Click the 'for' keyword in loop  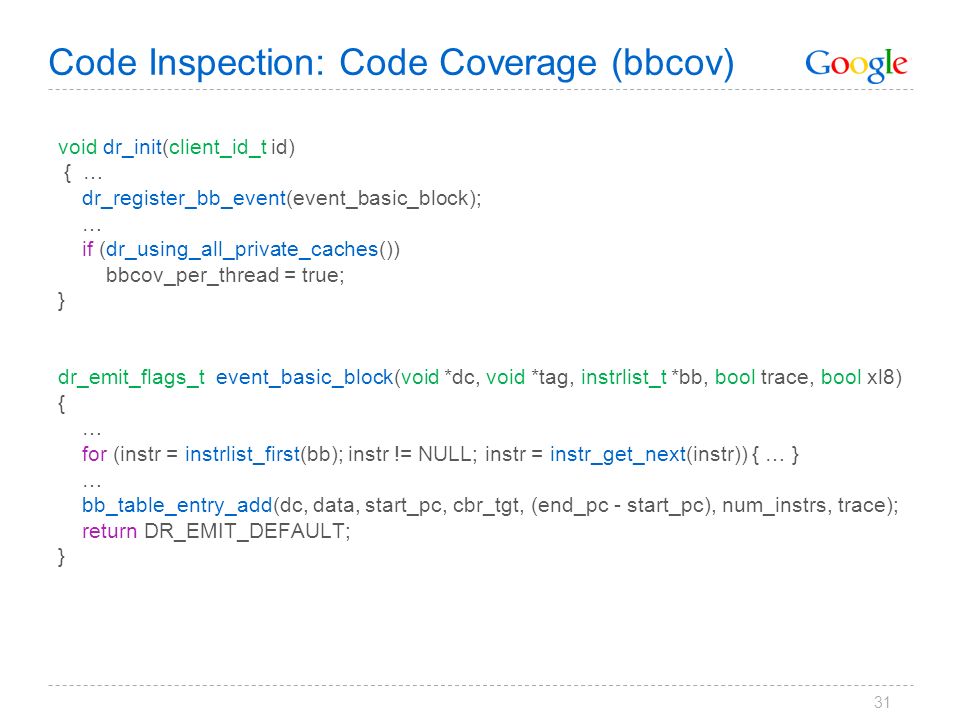pyautogui.click(x=94, y=455)
